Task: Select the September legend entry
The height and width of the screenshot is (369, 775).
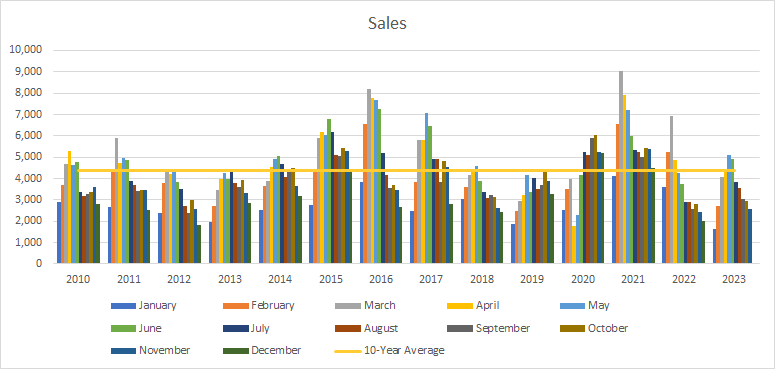Action: 489,328
